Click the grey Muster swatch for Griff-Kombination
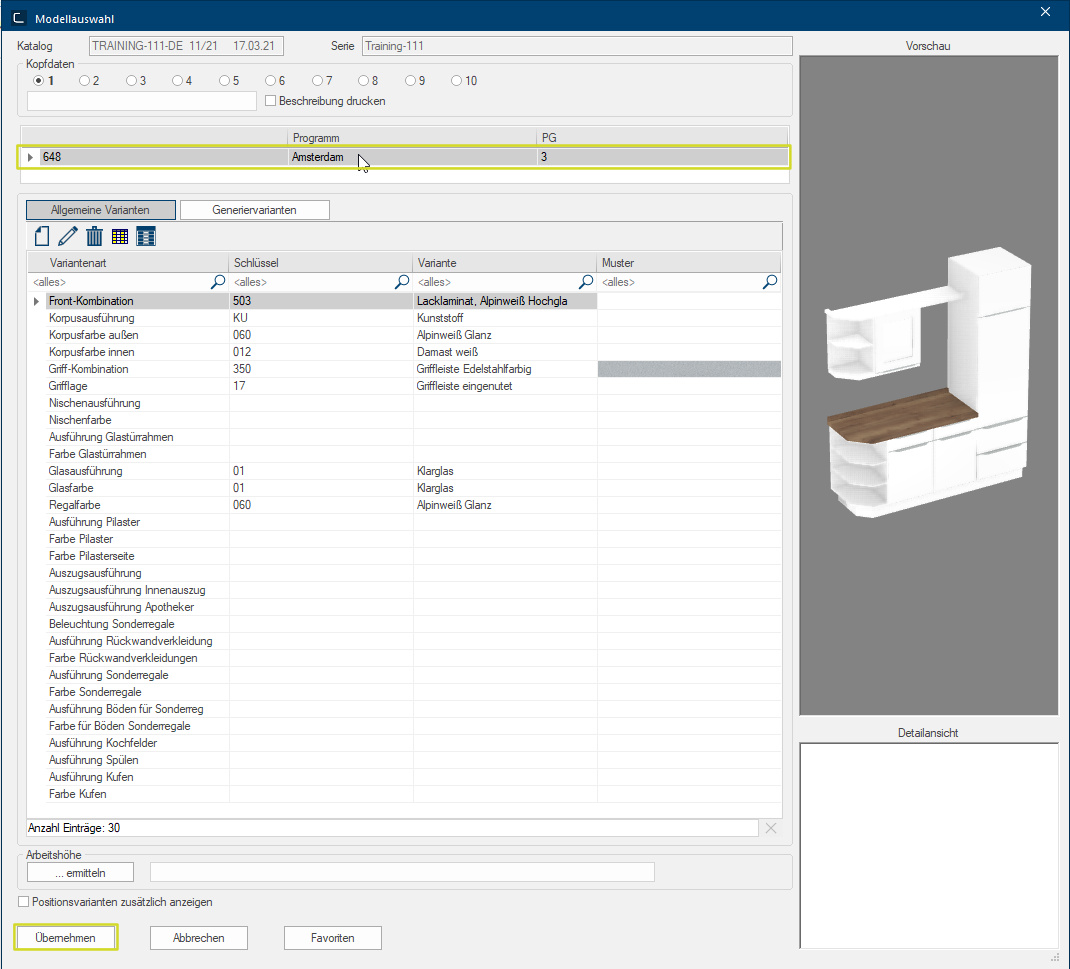The height and width of the screenshot is (969, 1070). [x=688, y=369]
